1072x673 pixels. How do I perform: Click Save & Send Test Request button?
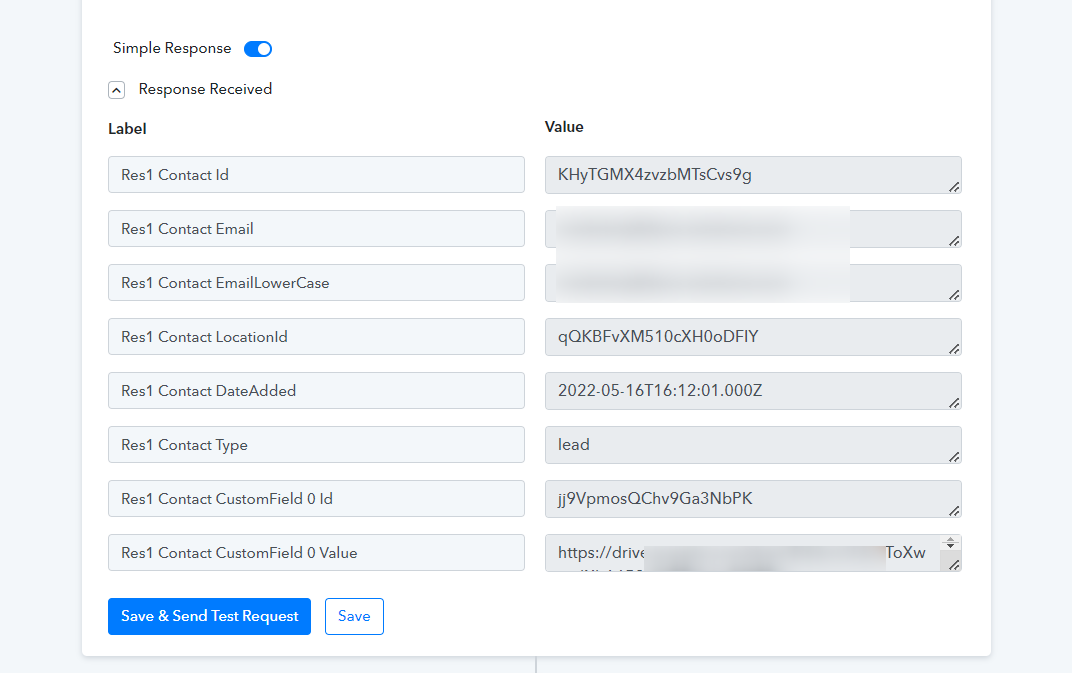[209, 616]
